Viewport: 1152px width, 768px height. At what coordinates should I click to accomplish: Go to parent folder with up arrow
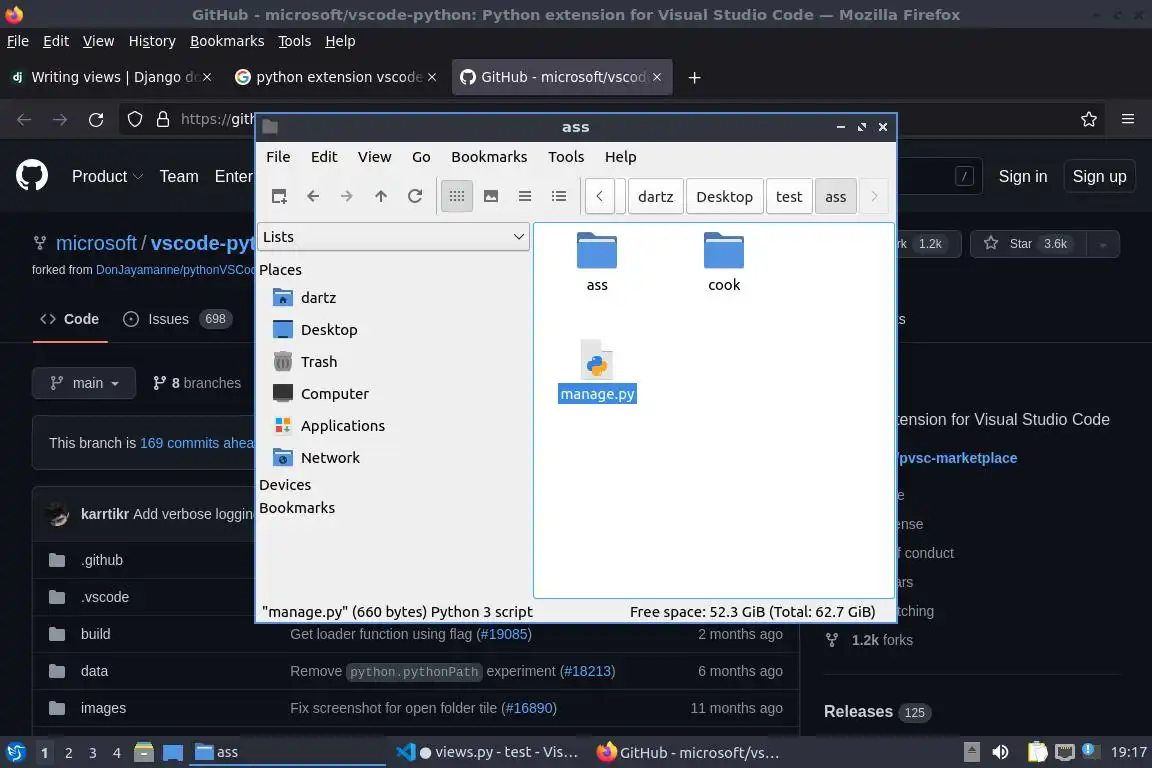coord(381,196)
